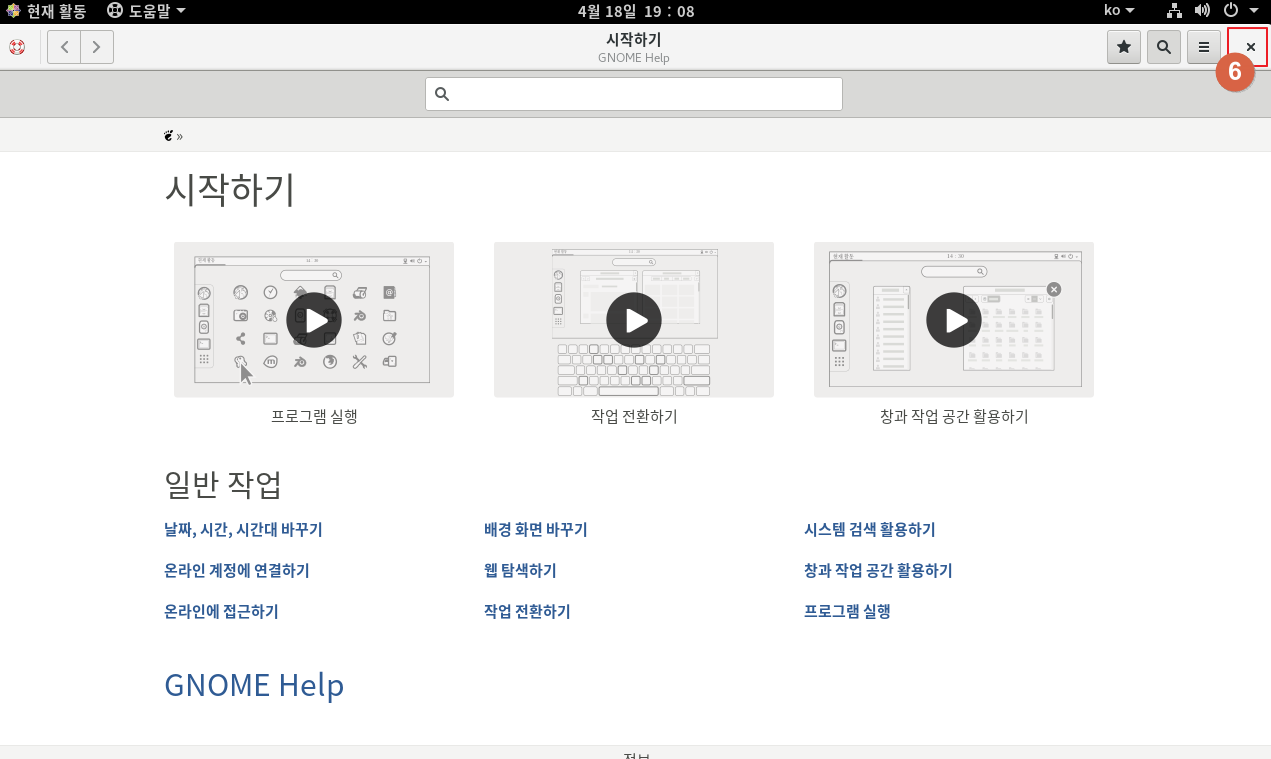Click inside the help search field
Image resolution: width=1271 pixels, height=759 pixels.
coord(634,94)
